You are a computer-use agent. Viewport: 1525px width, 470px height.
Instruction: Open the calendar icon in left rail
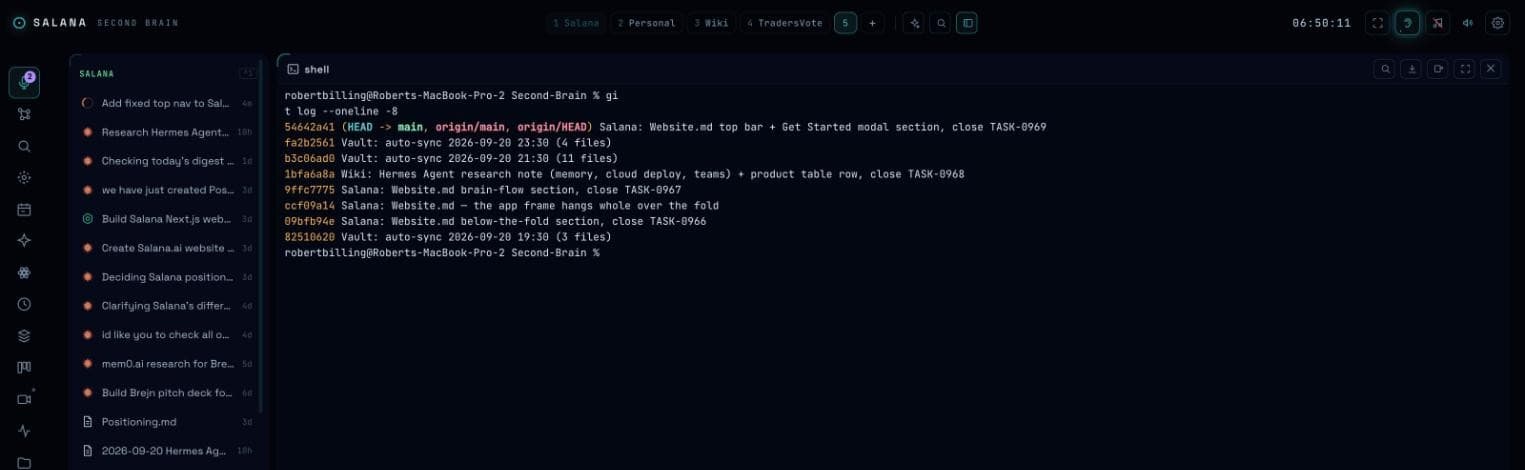24,209
